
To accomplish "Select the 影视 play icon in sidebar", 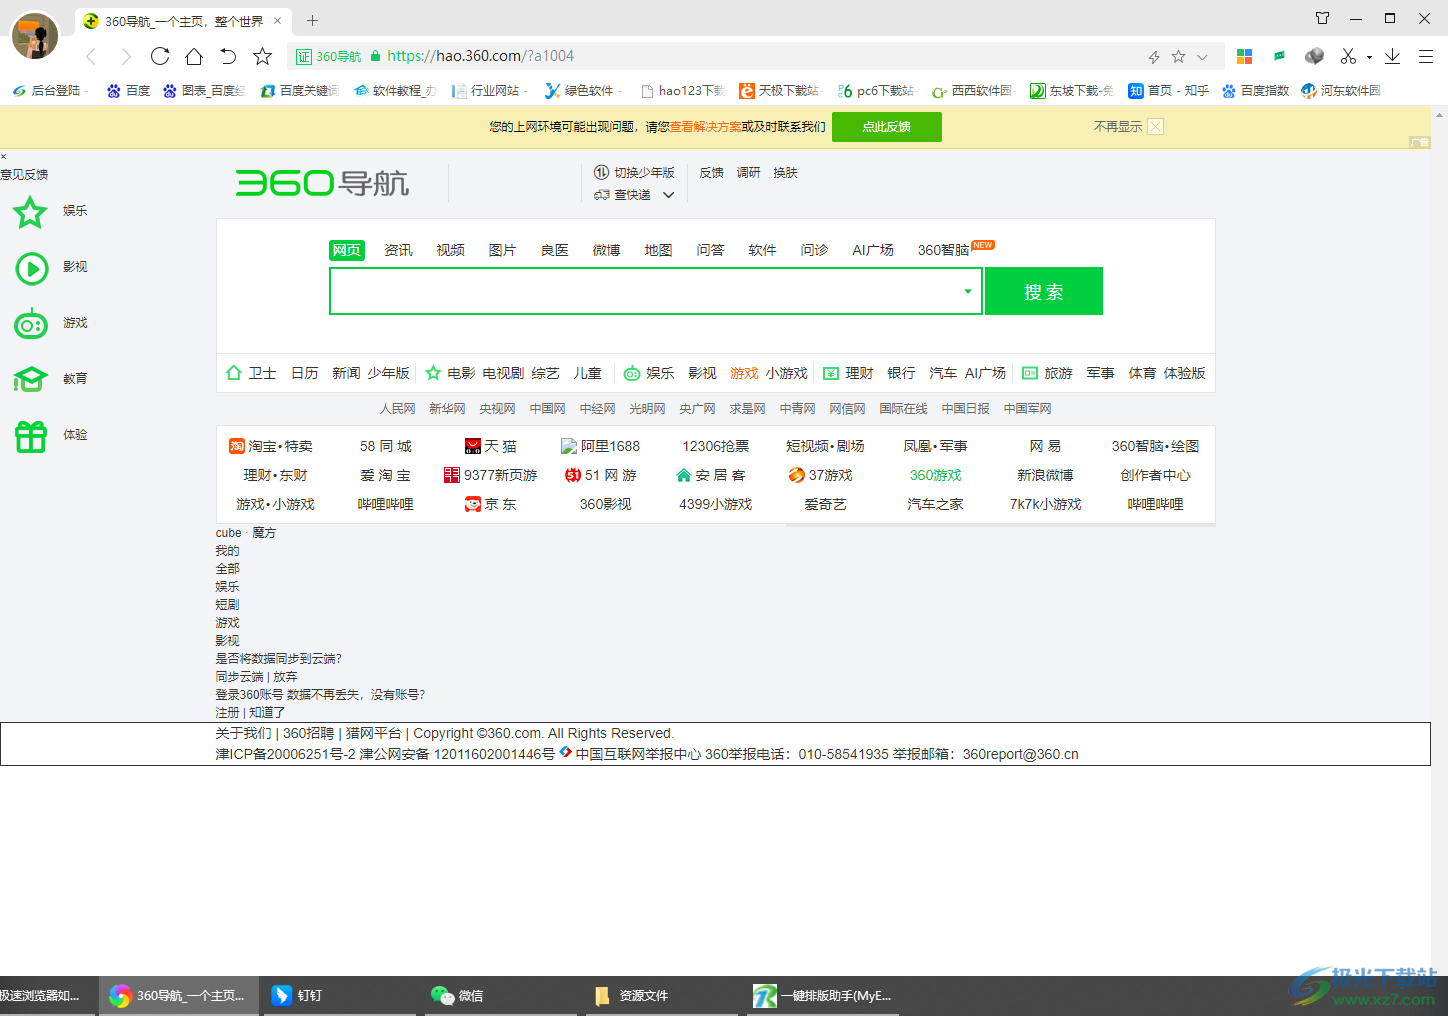I will (31, 268).
